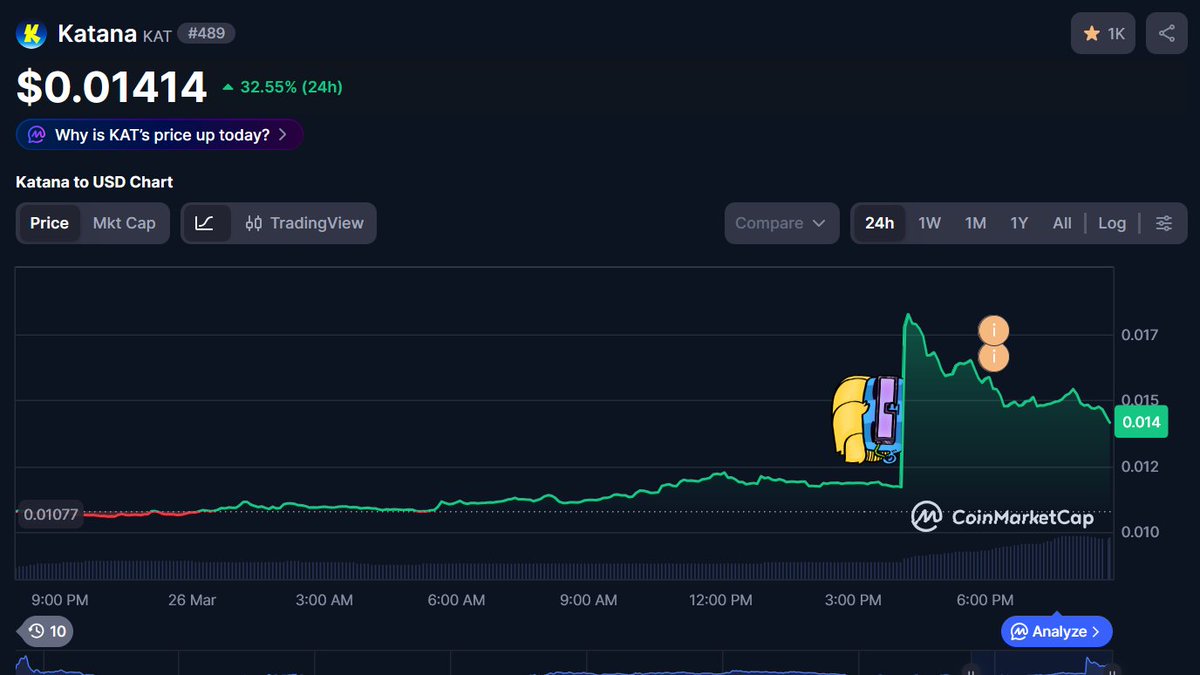Select the All time range
The image size is (1200, 675).
click(x=1062, y=223)
